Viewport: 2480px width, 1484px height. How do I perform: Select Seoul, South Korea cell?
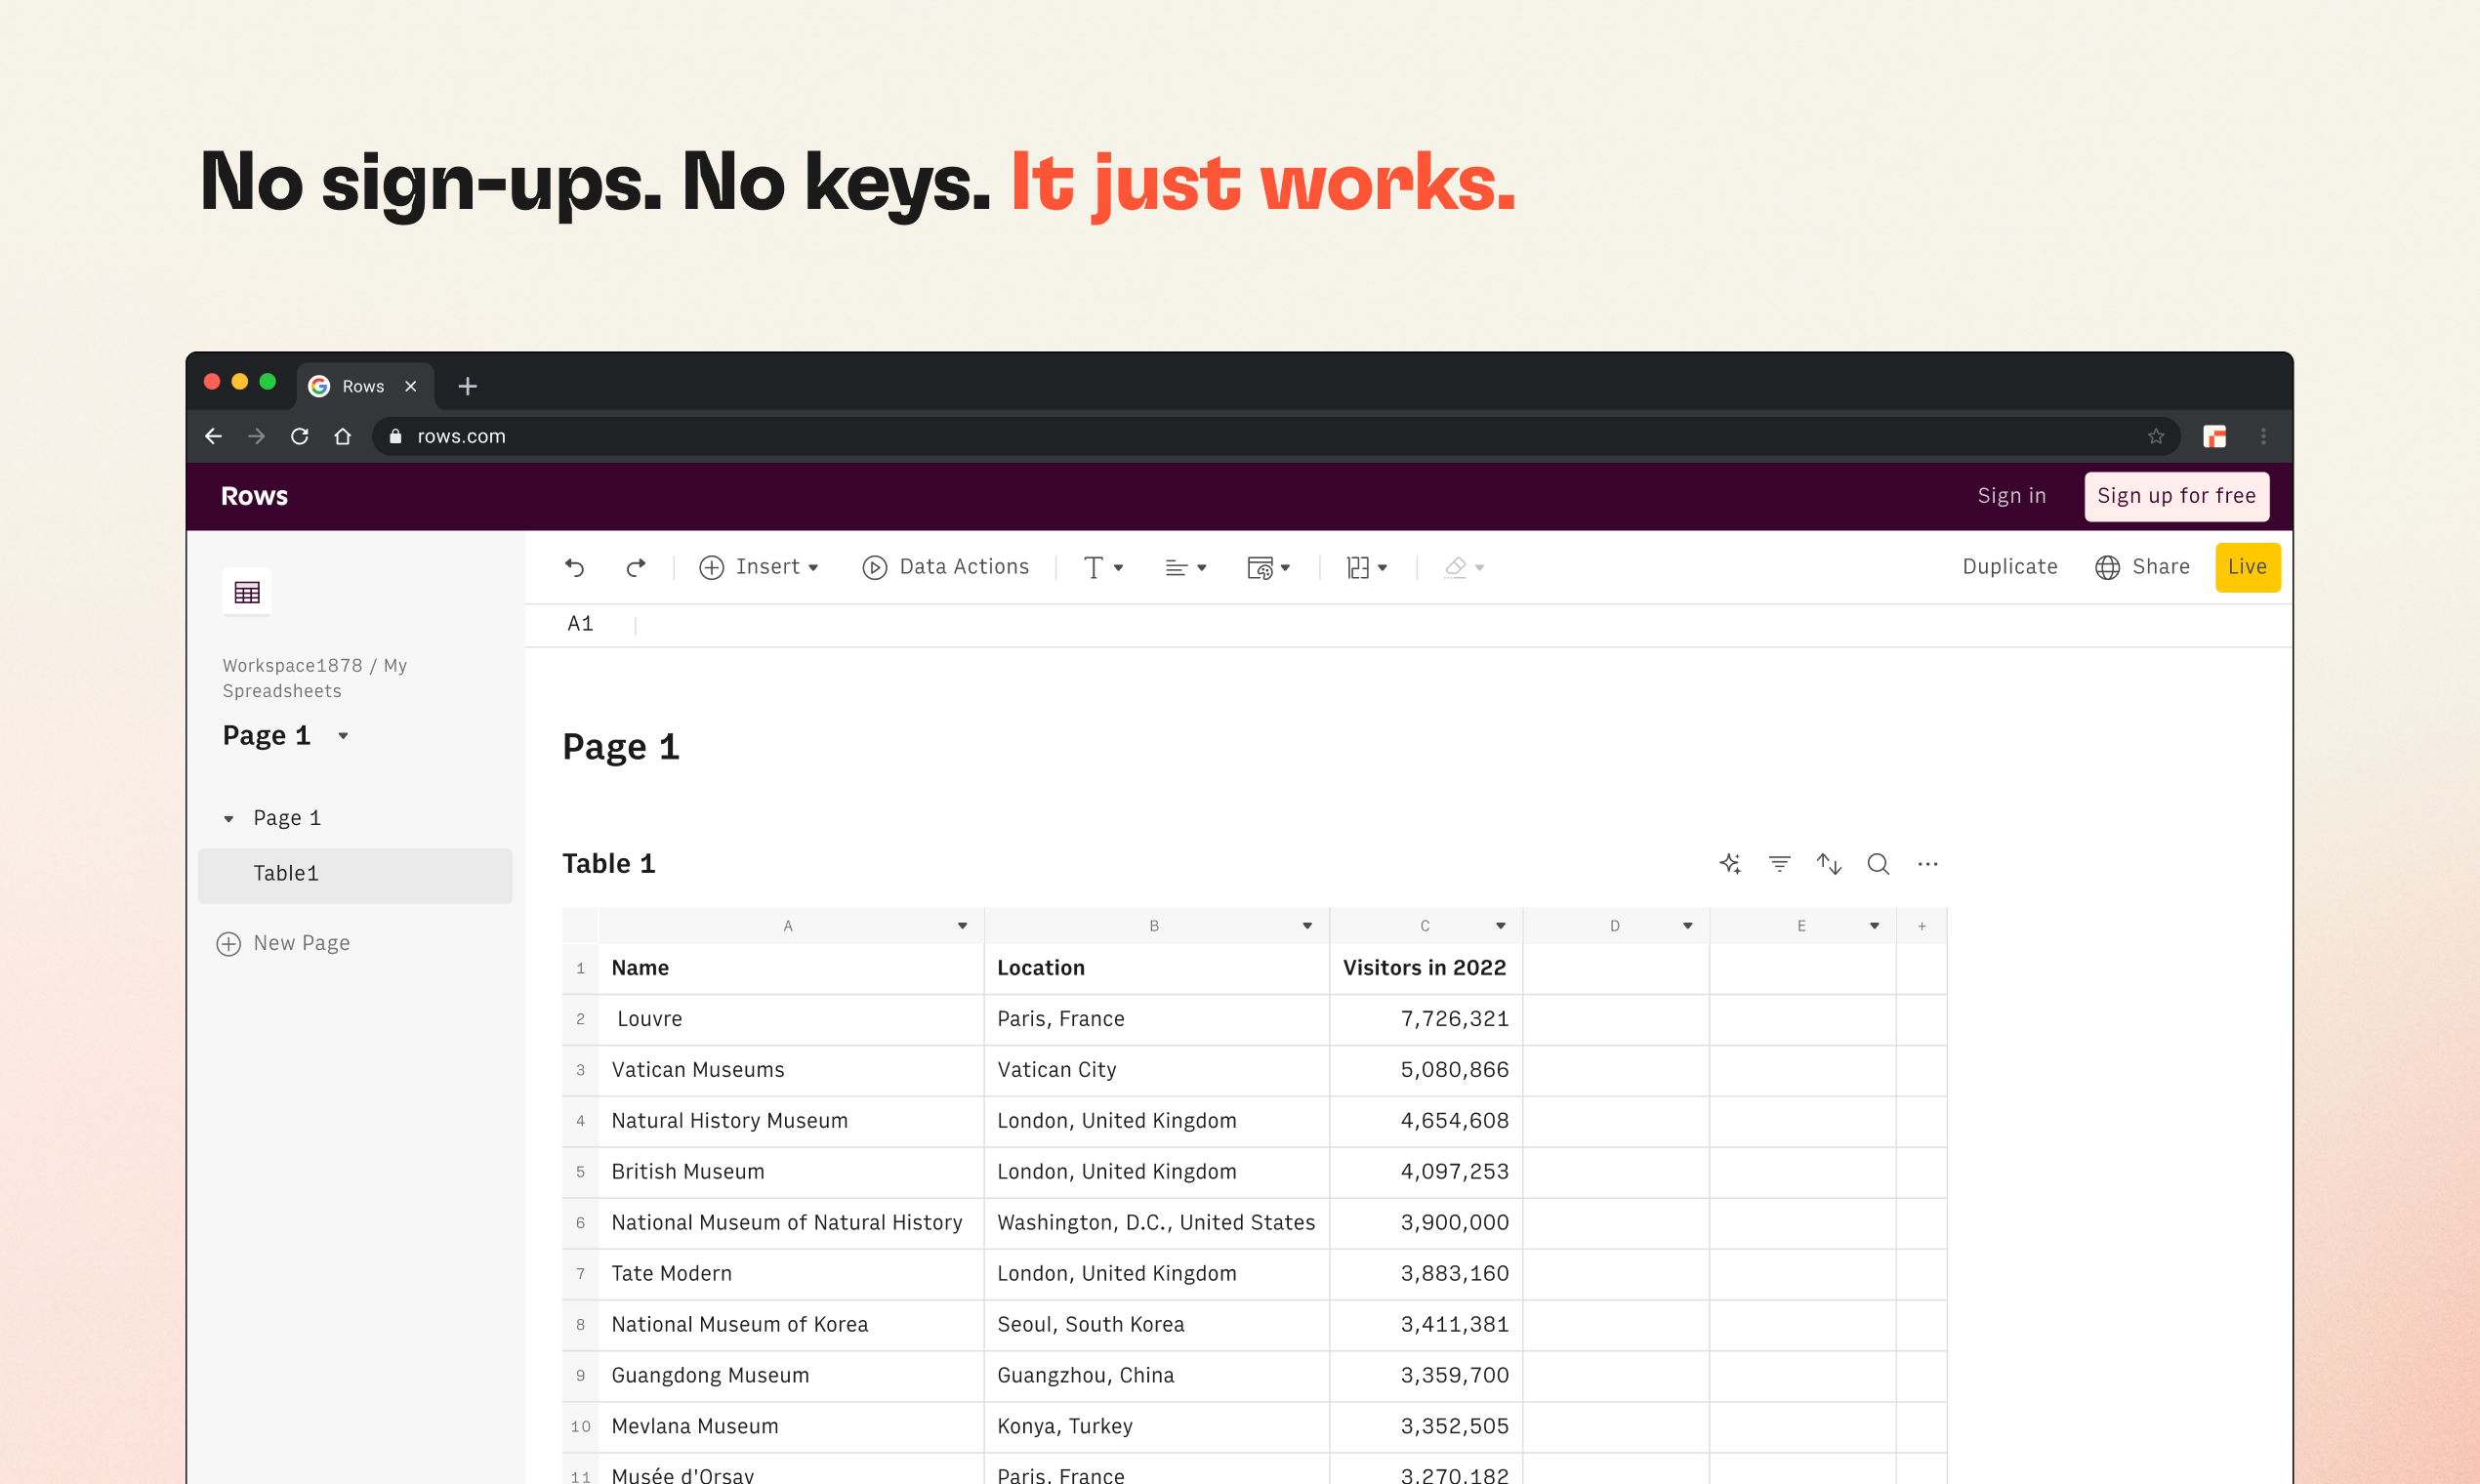pos(1156,1325)
